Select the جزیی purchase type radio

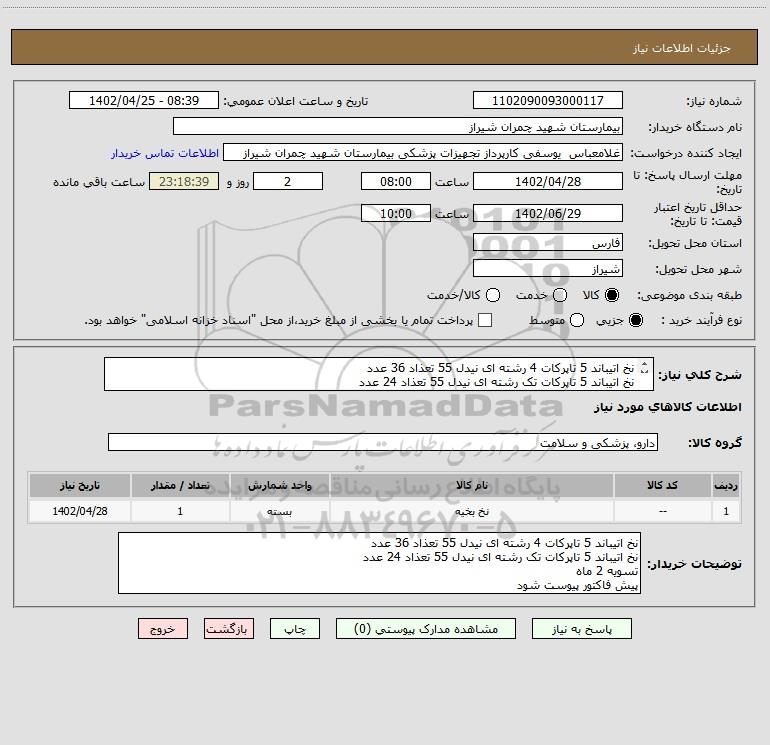click(635, 320)
